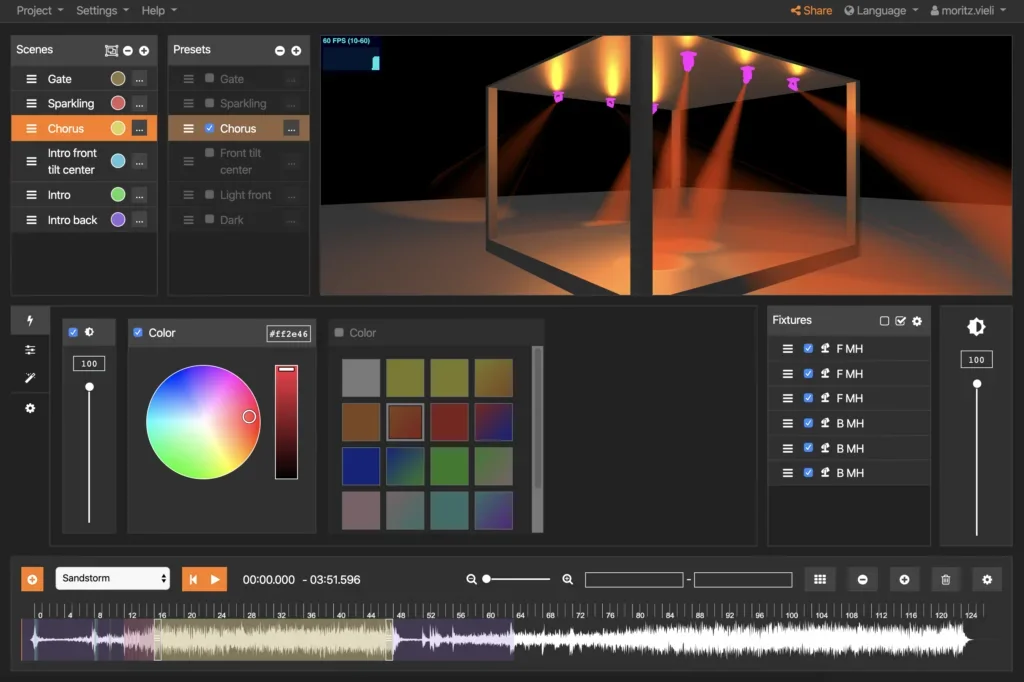1024x682 pixels.
Task: Play the Sandstorm track
Action: 216,579
